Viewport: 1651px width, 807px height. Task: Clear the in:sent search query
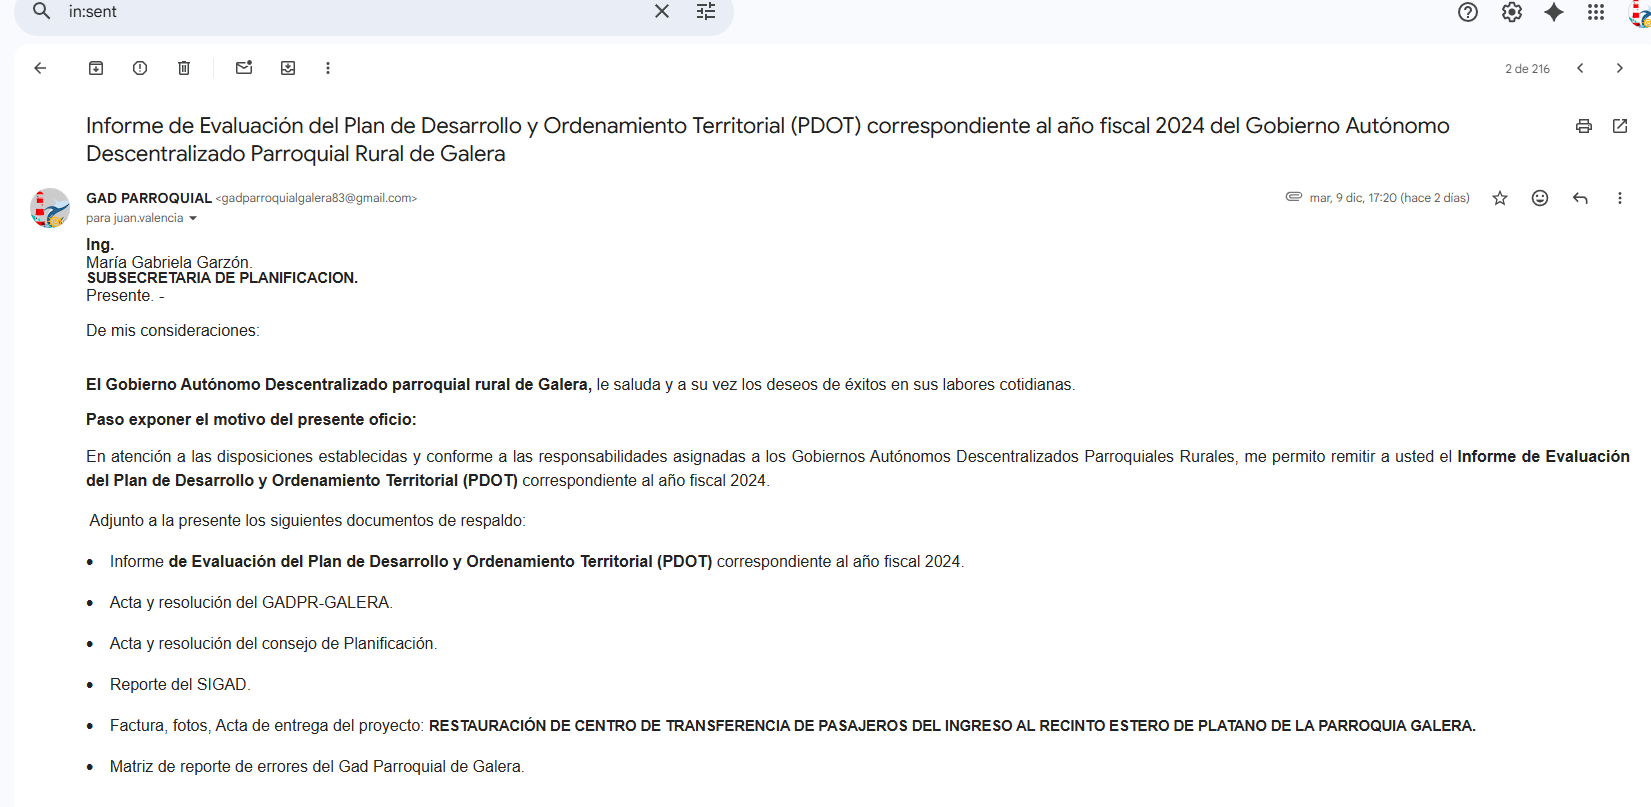662,11
